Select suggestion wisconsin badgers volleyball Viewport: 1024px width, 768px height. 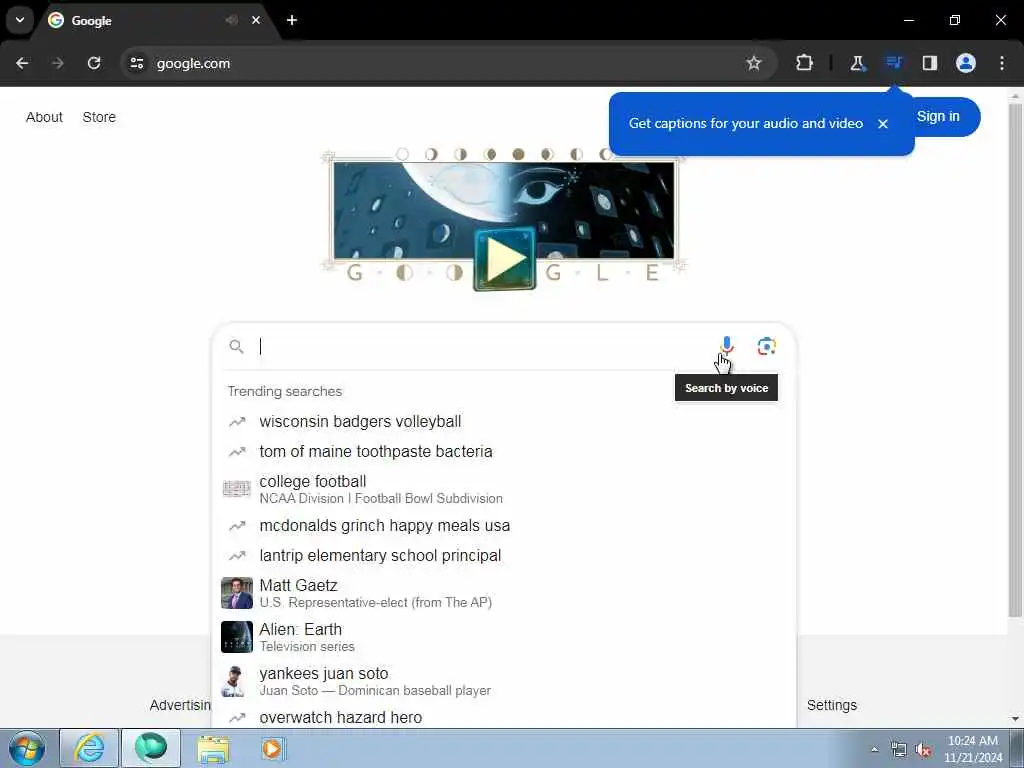(504, 422)
